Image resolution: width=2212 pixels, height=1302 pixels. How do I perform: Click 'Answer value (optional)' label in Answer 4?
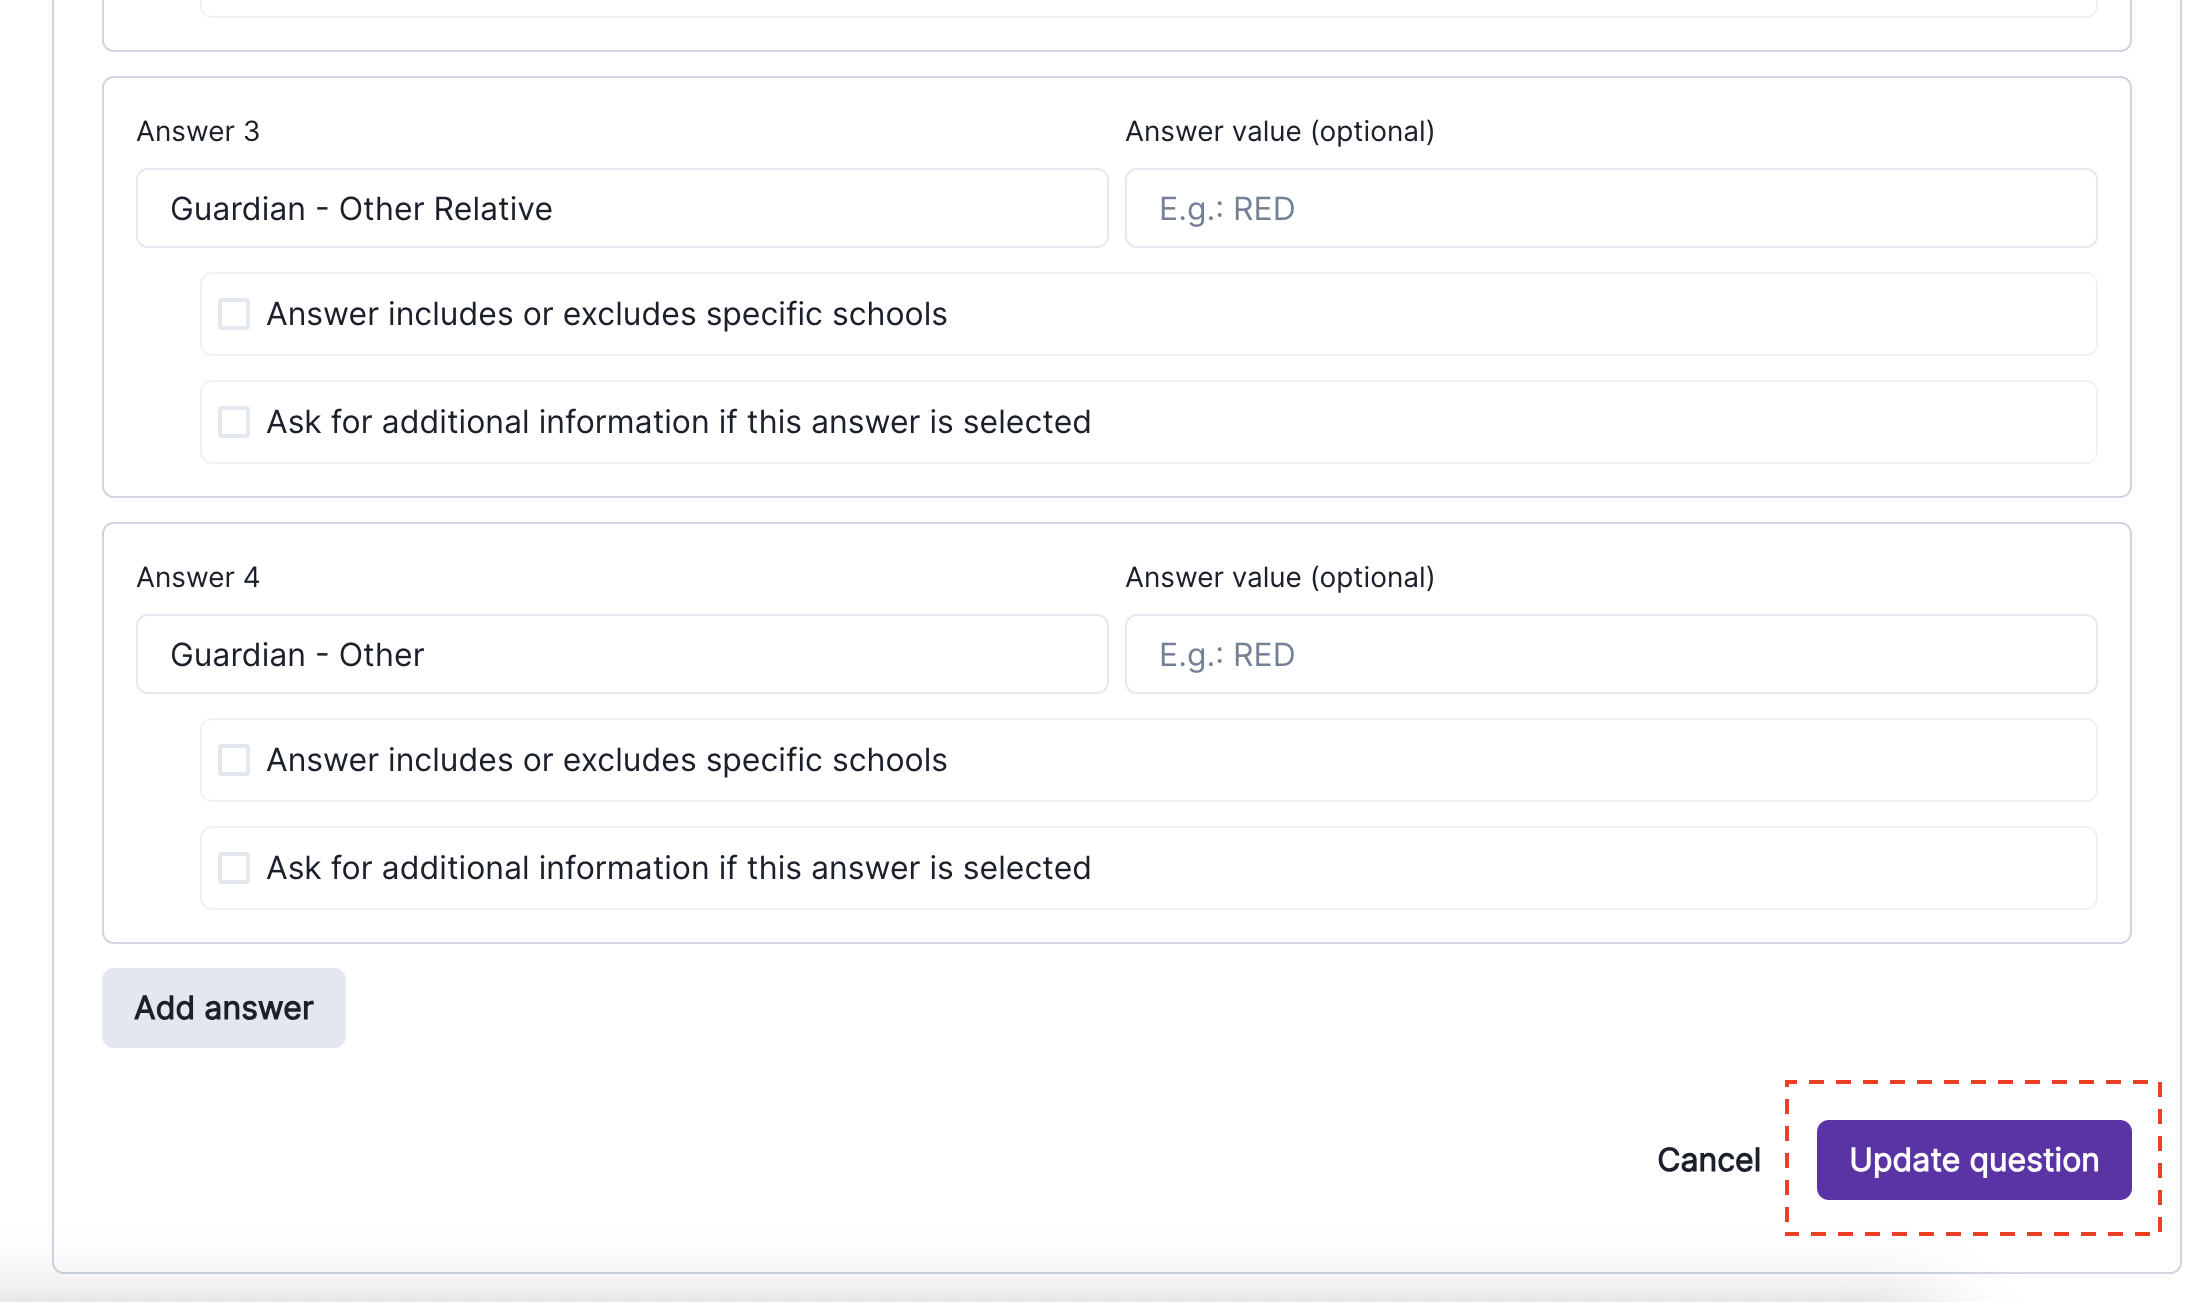click(x=1279, y=578)
